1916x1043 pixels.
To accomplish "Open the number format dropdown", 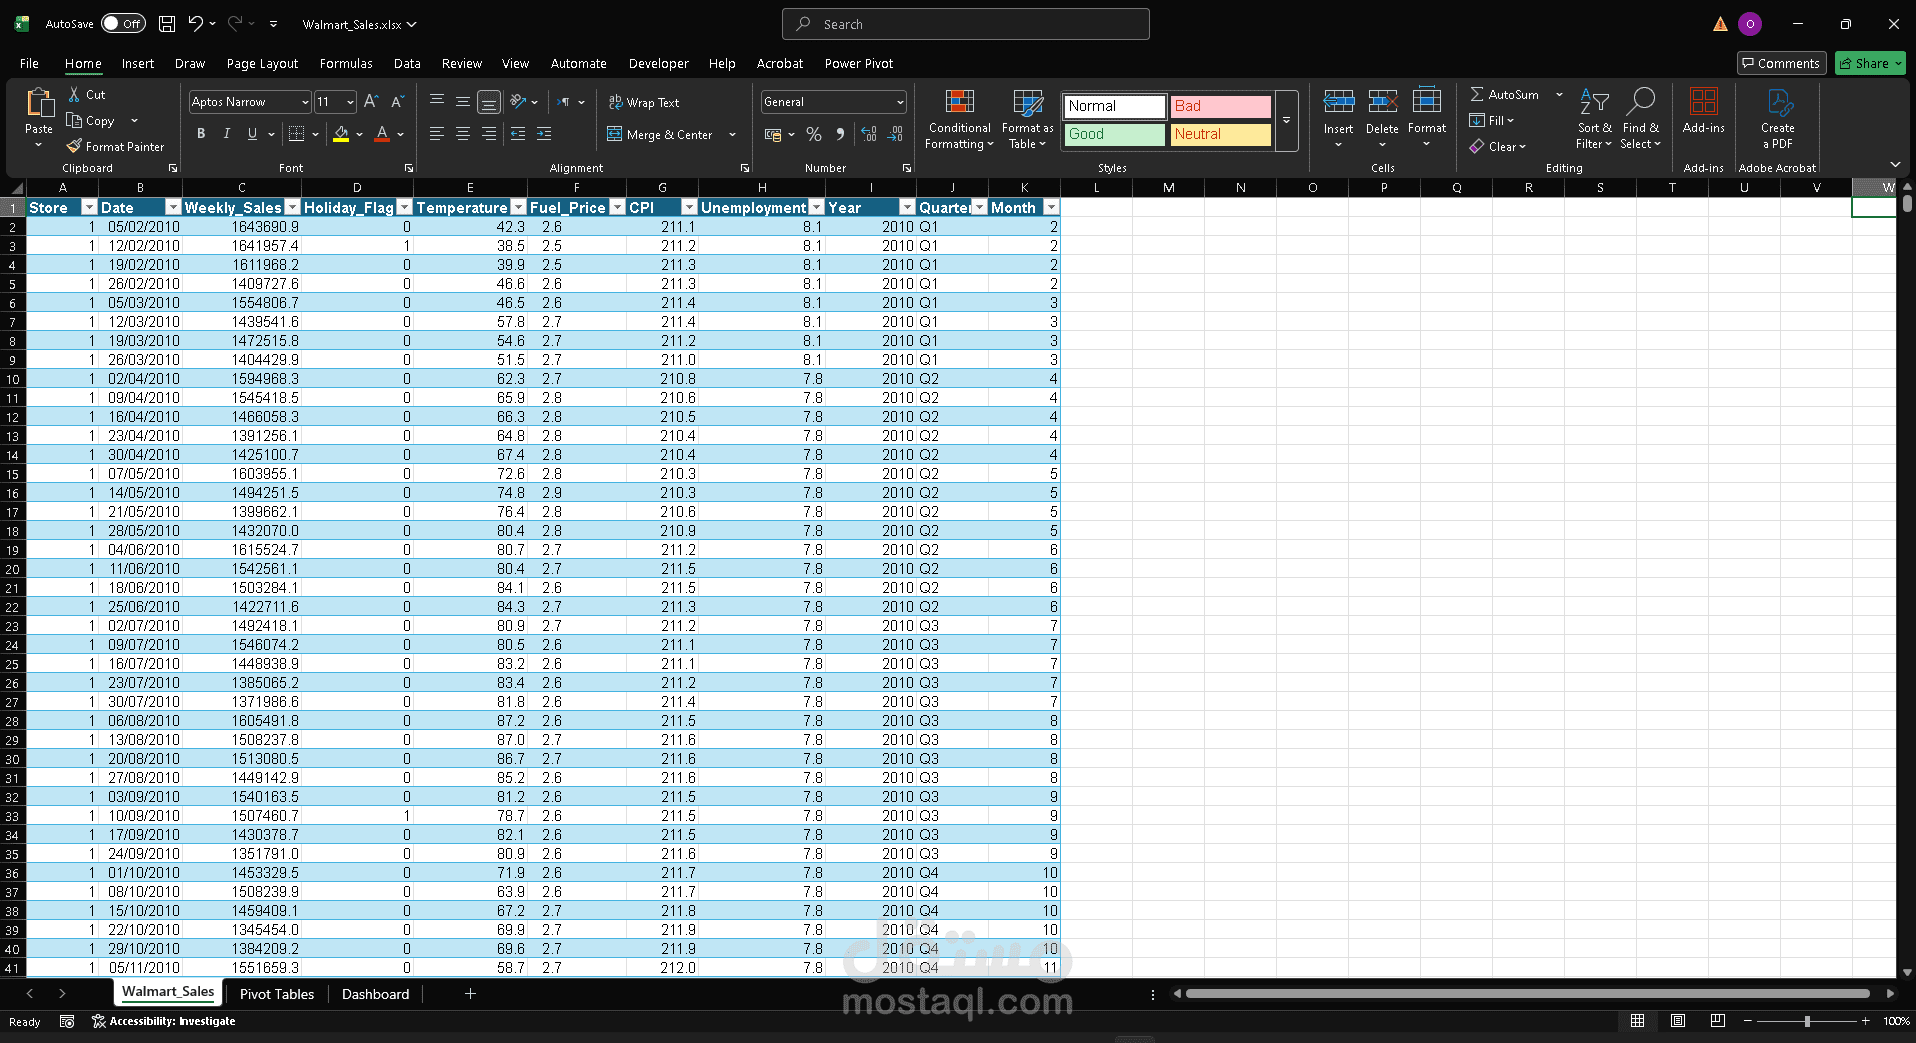I will coord(900,102).
